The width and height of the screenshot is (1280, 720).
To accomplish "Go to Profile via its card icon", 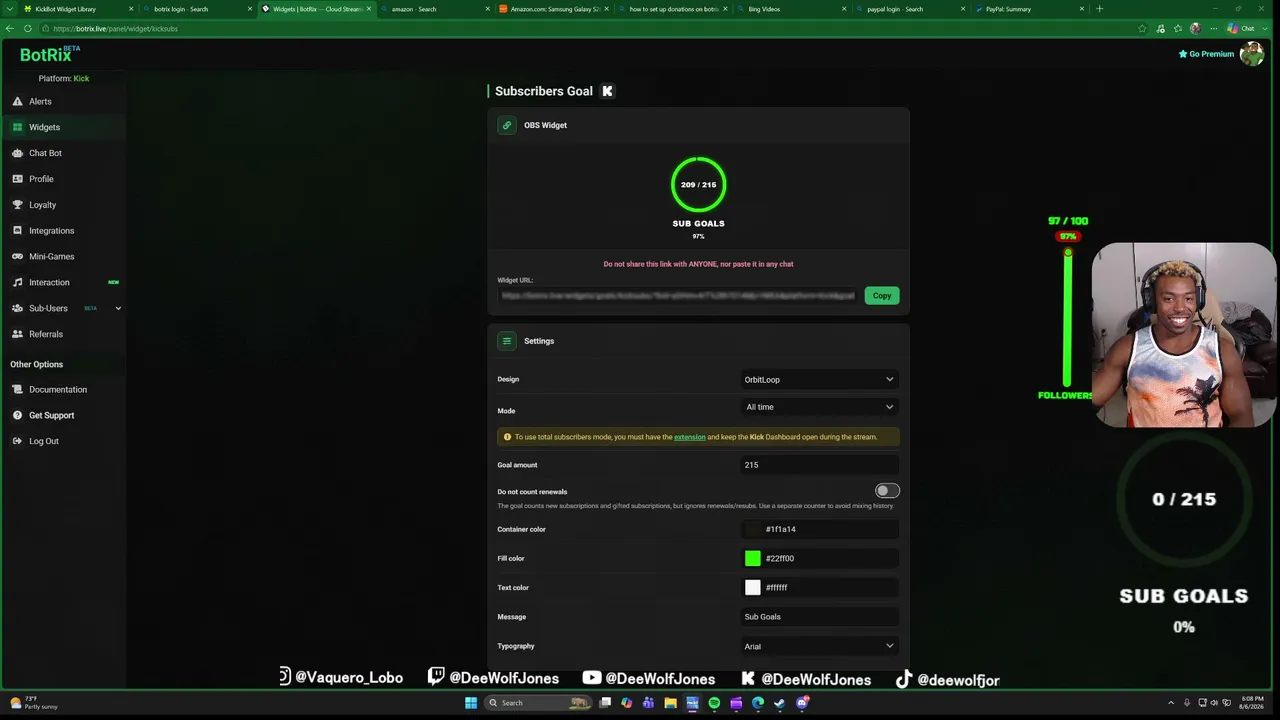I will pos(17,179).
